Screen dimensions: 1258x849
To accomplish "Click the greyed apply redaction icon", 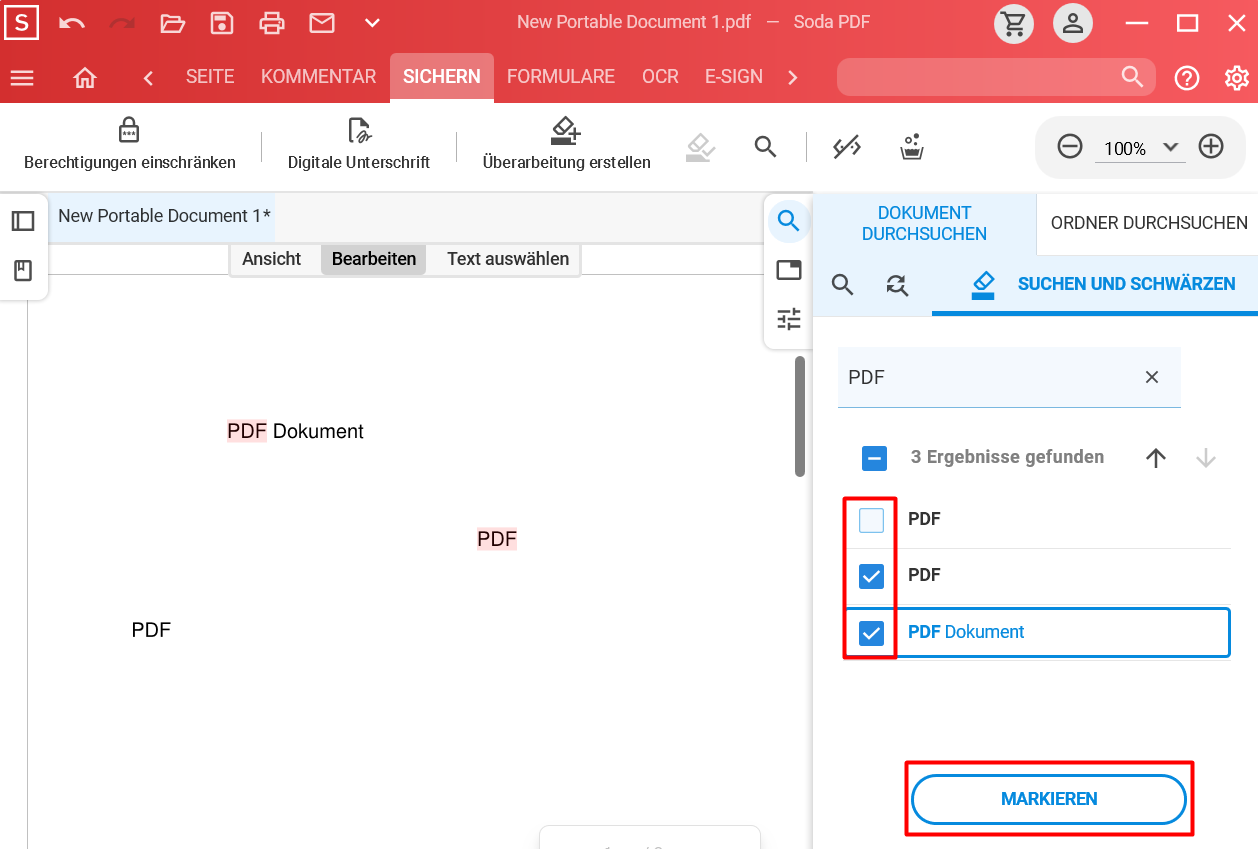I will 701,148.
